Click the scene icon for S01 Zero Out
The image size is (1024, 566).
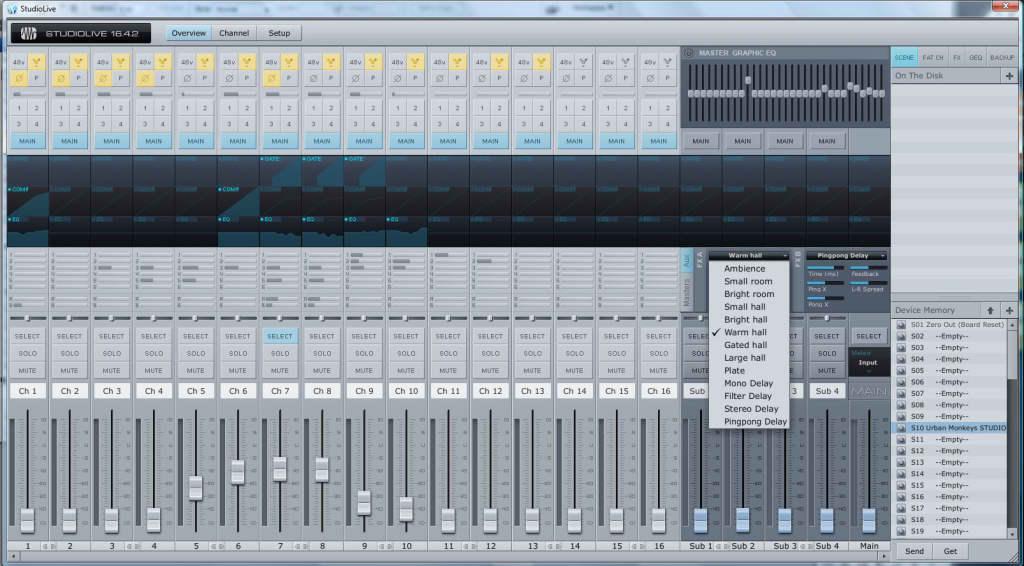[x=901, y=325]
